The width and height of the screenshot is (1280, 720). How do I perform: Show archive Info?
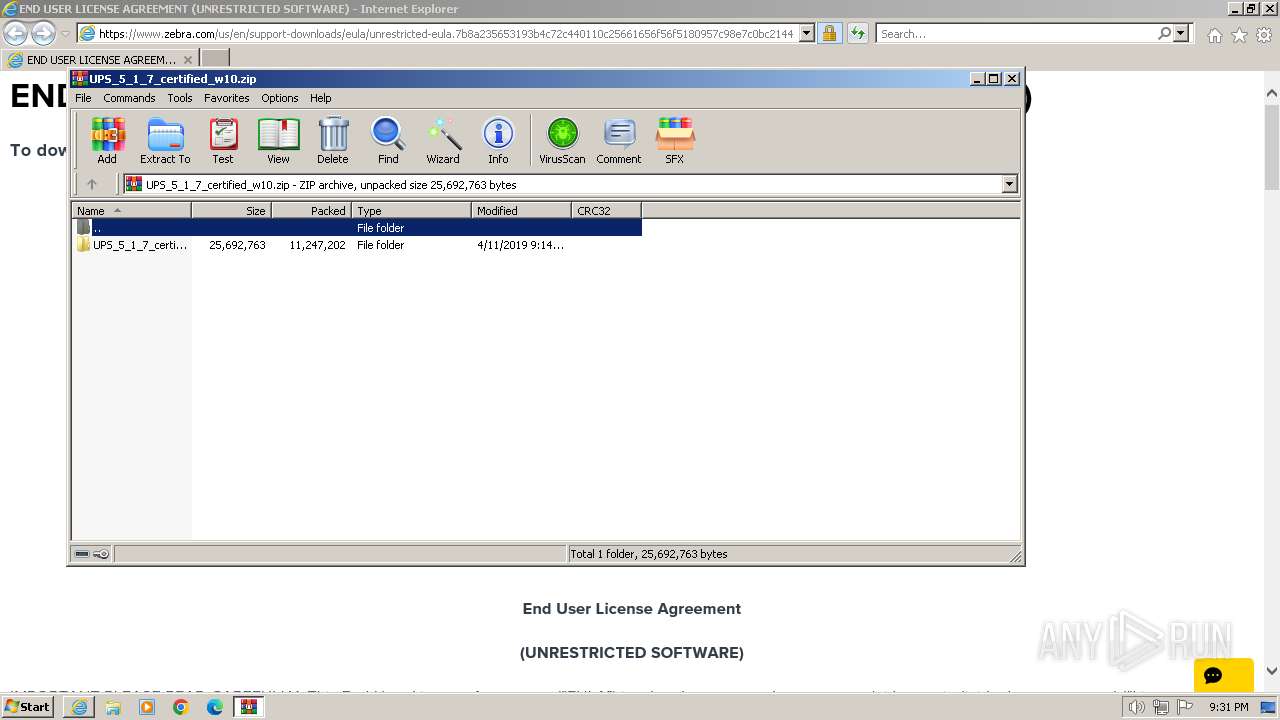(498, 140)
